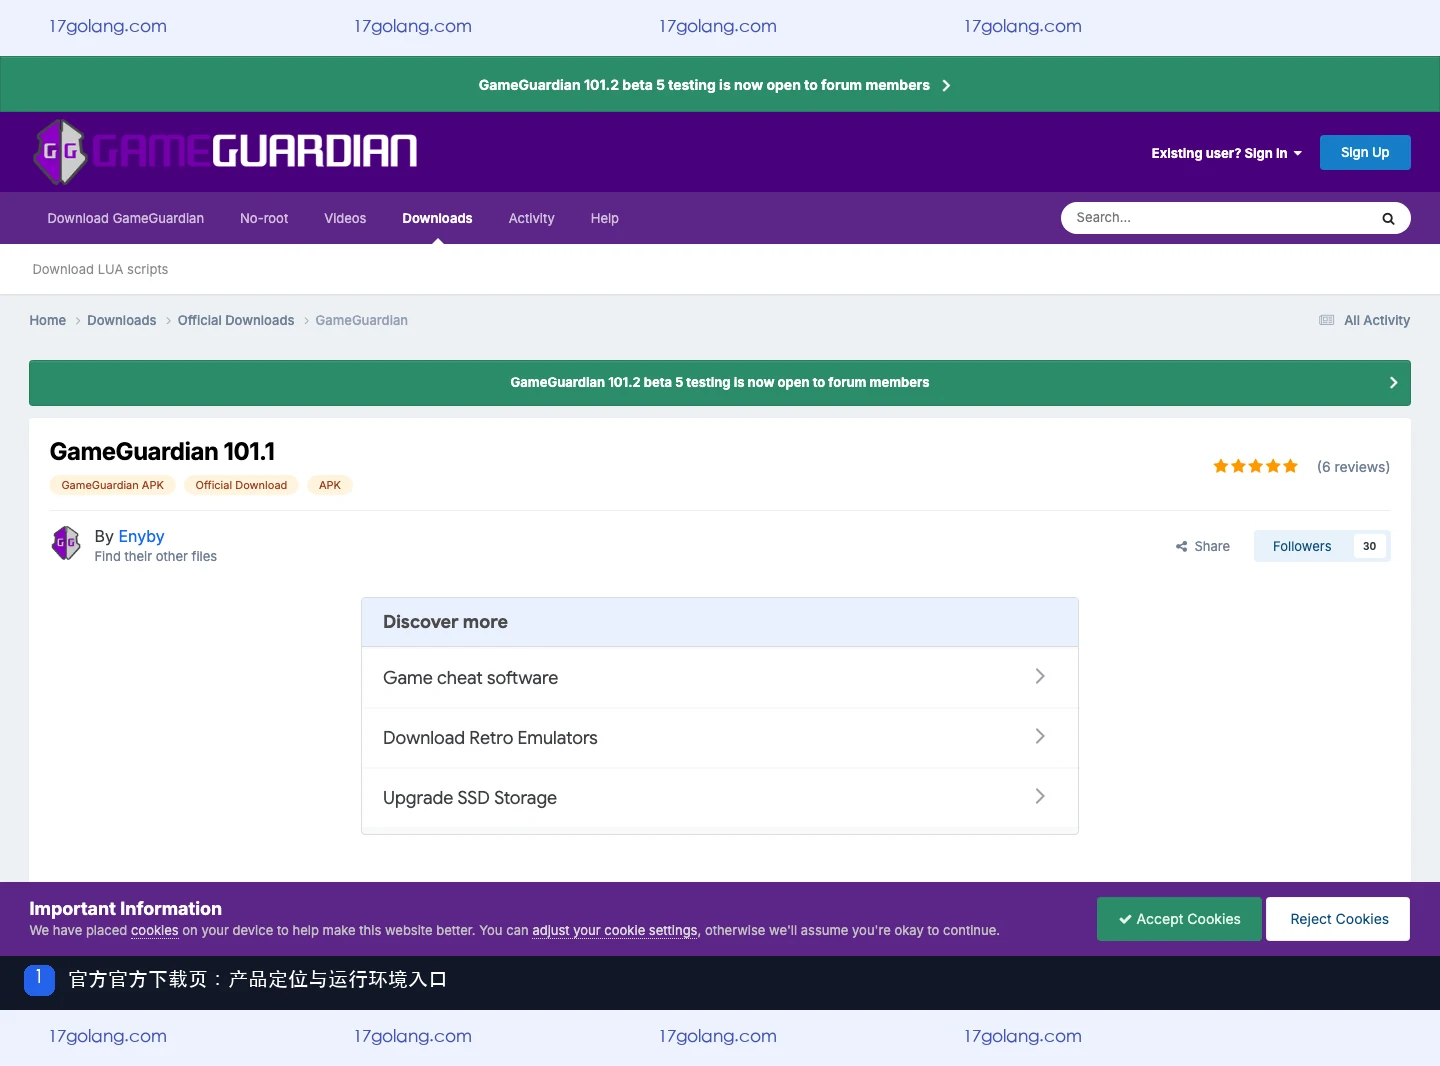Viewport: 1440px width, 1066px height.
Task: Open Download LUA scripts submenu link
Action: pyautogui.click(x=100, y=269)
